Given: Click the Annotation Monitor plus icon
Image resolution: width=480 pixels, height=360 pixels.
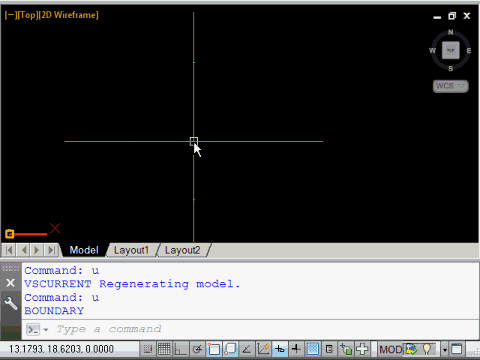Looking at the screenshot, I should 362,349.
